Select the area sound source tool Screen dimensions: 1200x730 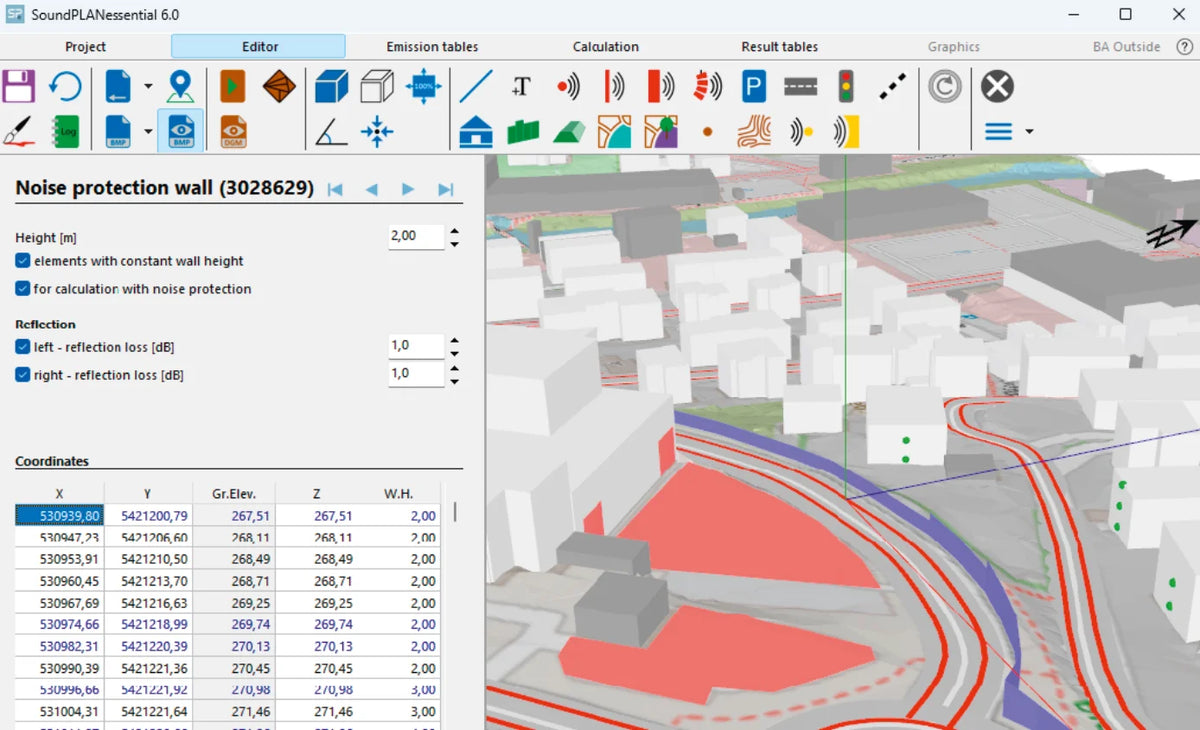(x=660, y=87)
